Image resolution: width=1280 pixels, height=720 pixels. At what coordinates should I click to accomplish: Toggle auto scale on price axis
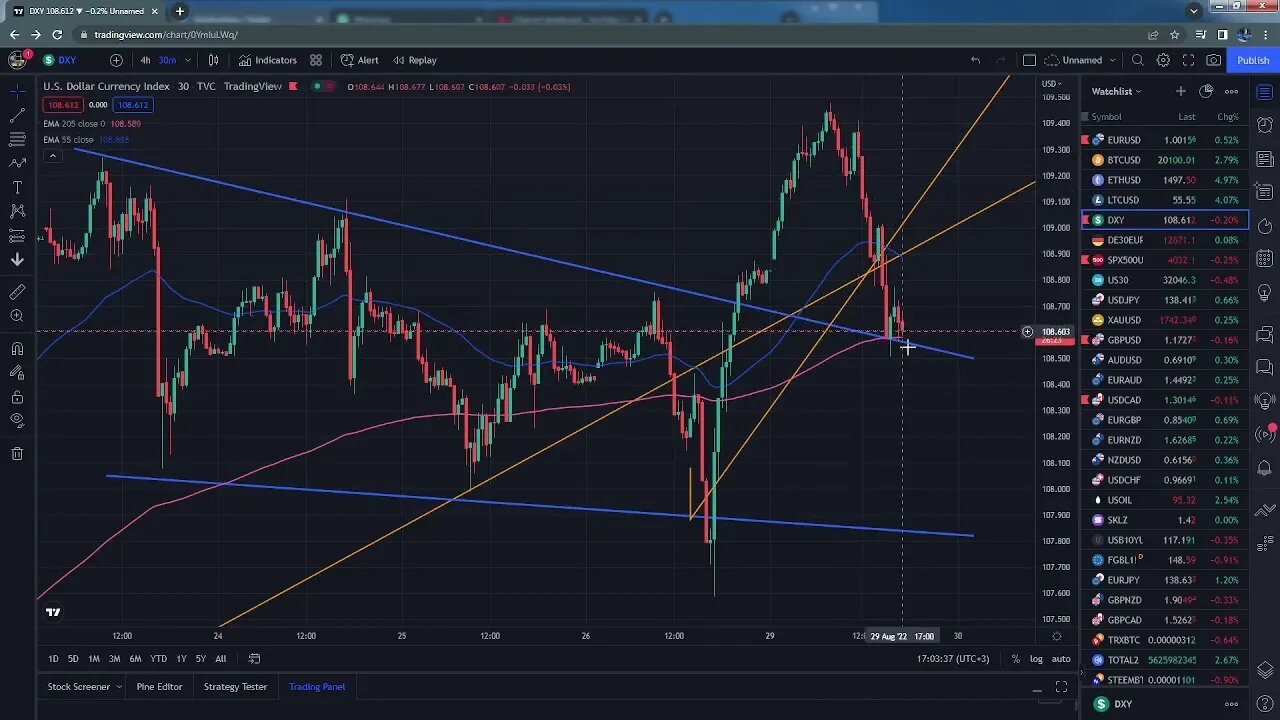point(1061,658)
